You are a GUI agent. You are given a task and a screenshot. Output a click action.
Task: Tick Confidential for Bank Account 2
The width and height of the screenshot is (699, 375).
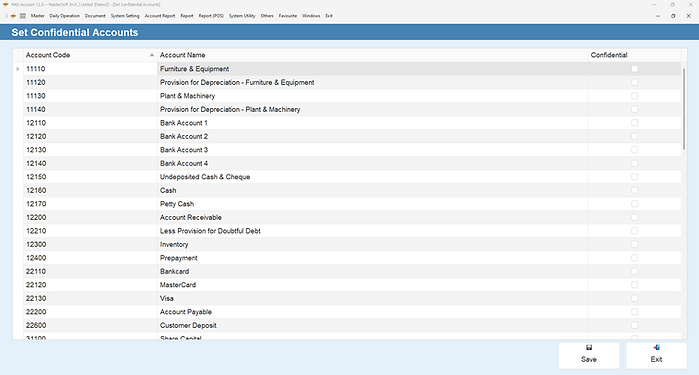(x=634, y=136)
